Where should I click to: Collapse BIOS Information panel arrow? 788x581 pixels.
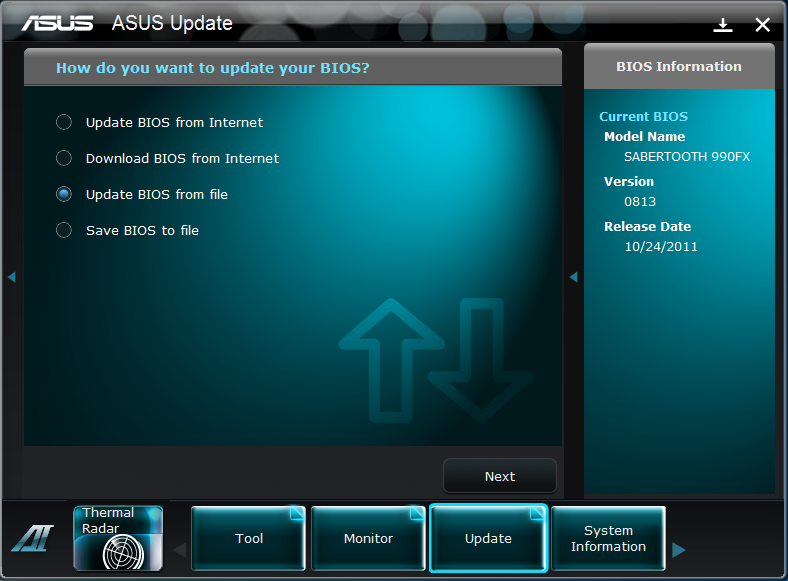[573, 277]
